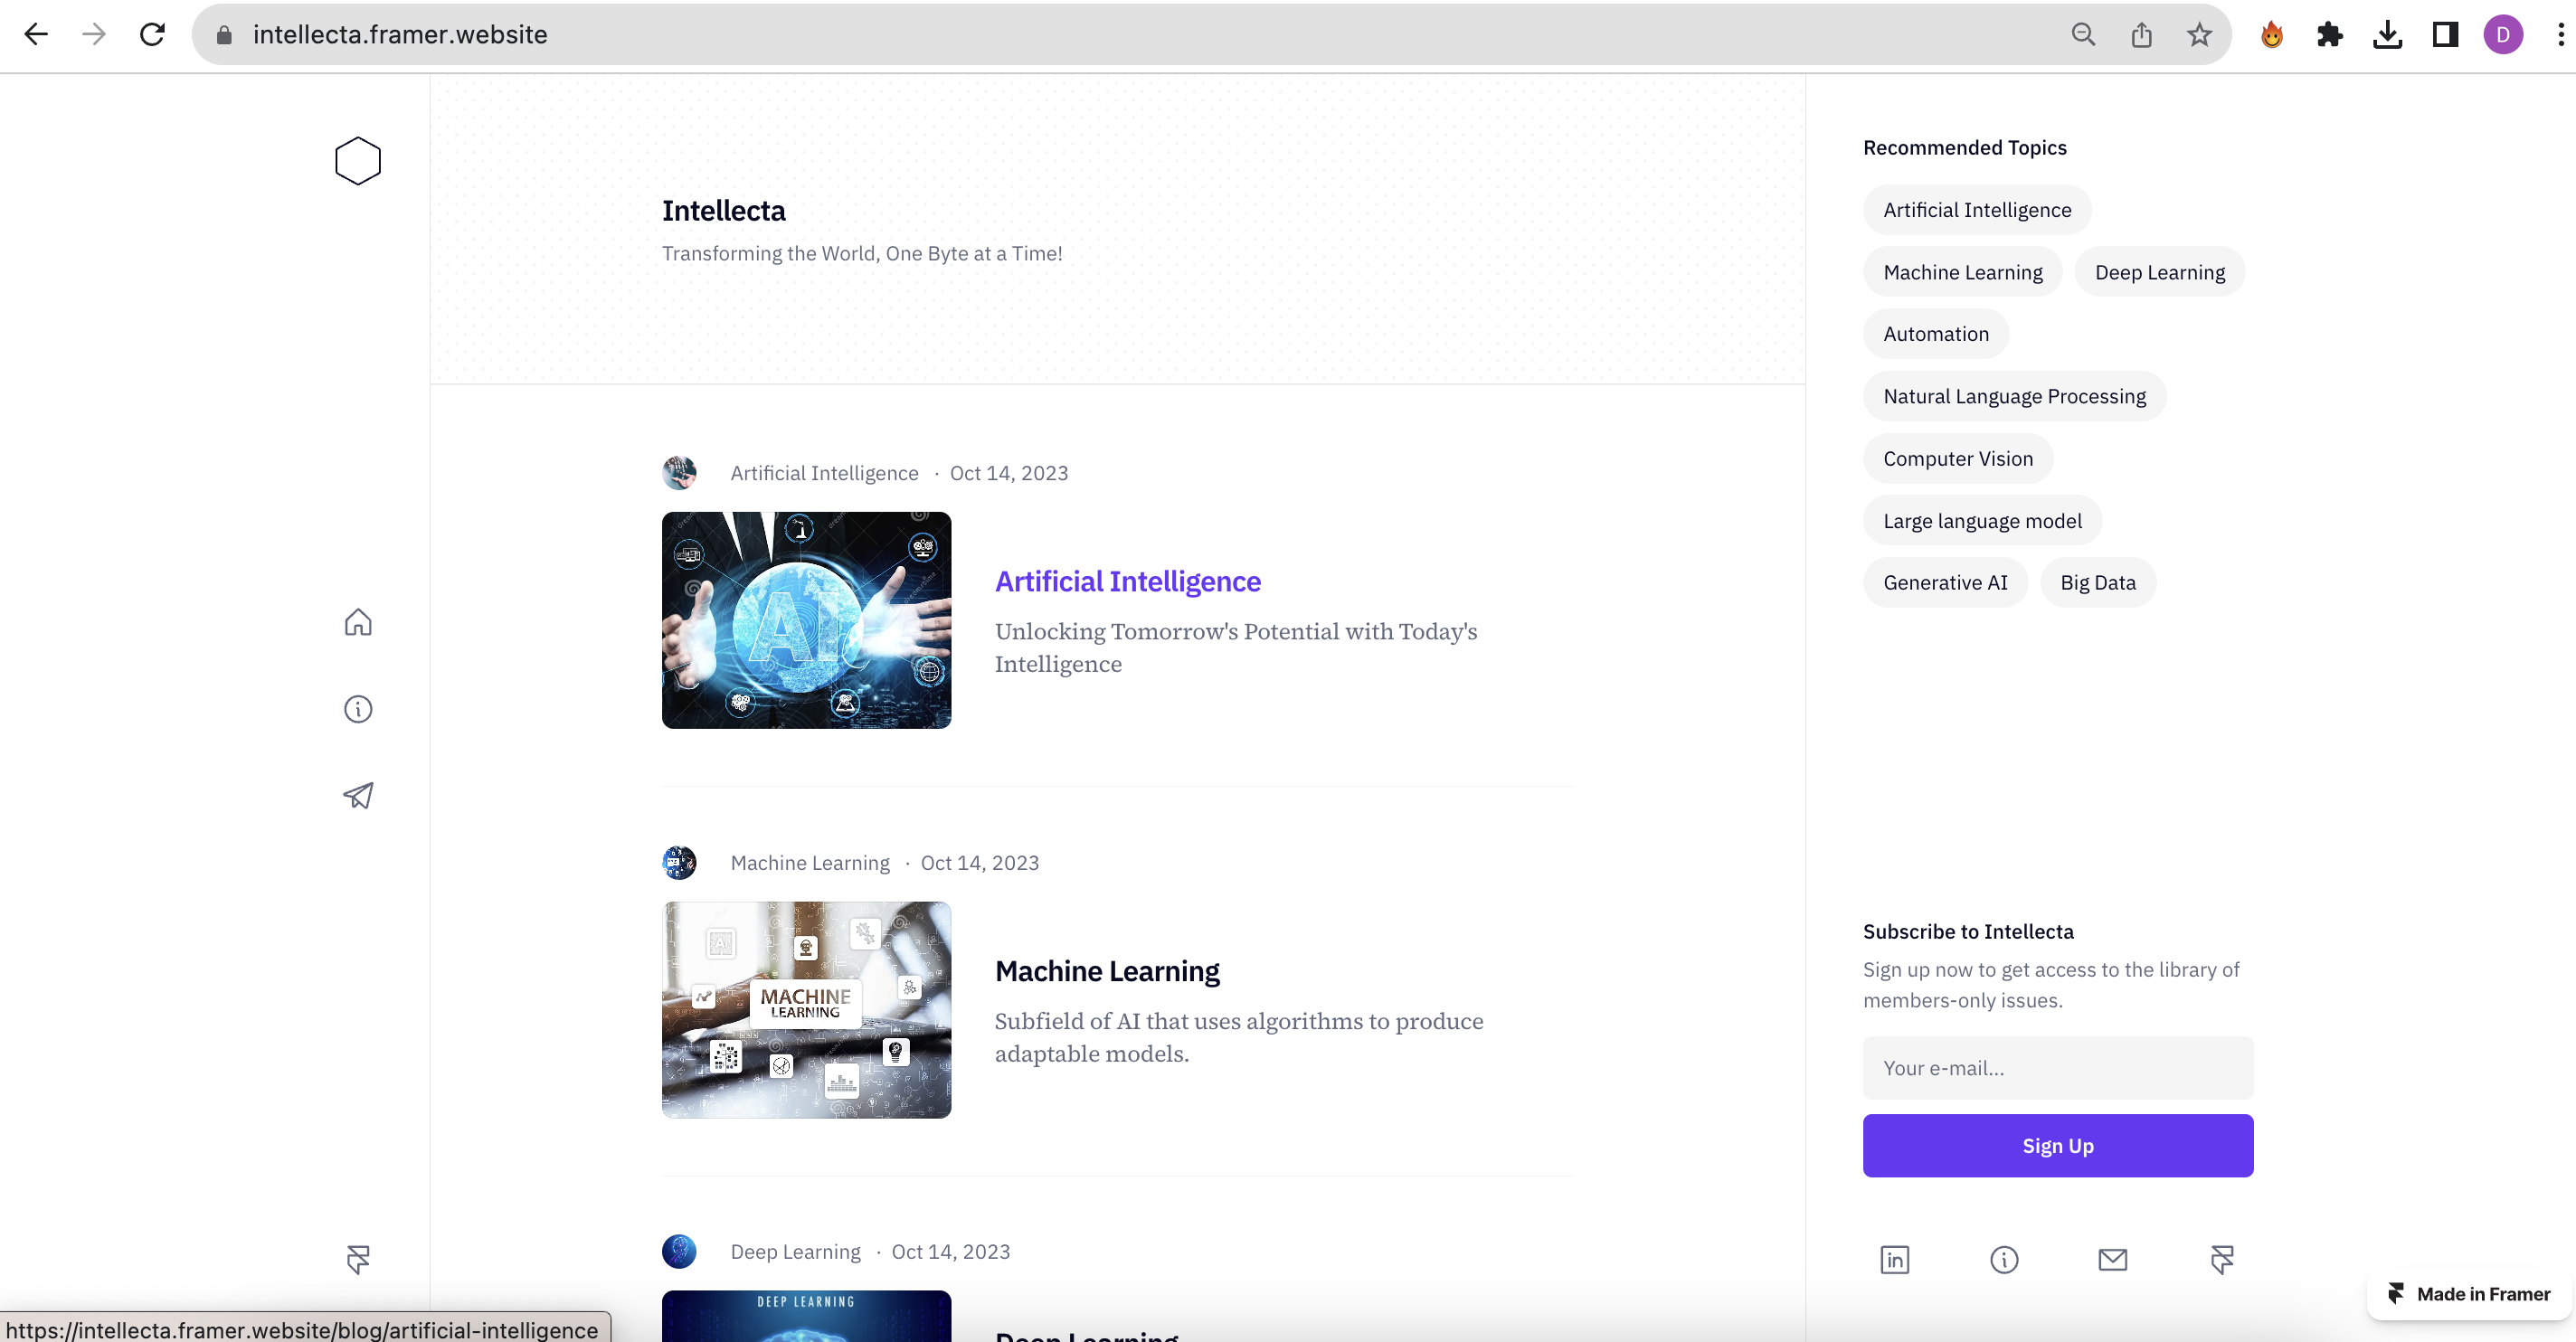Open the LinkedIn icon below Sign Up
The image size is (2576, 1342).
pos(1894,1259)
